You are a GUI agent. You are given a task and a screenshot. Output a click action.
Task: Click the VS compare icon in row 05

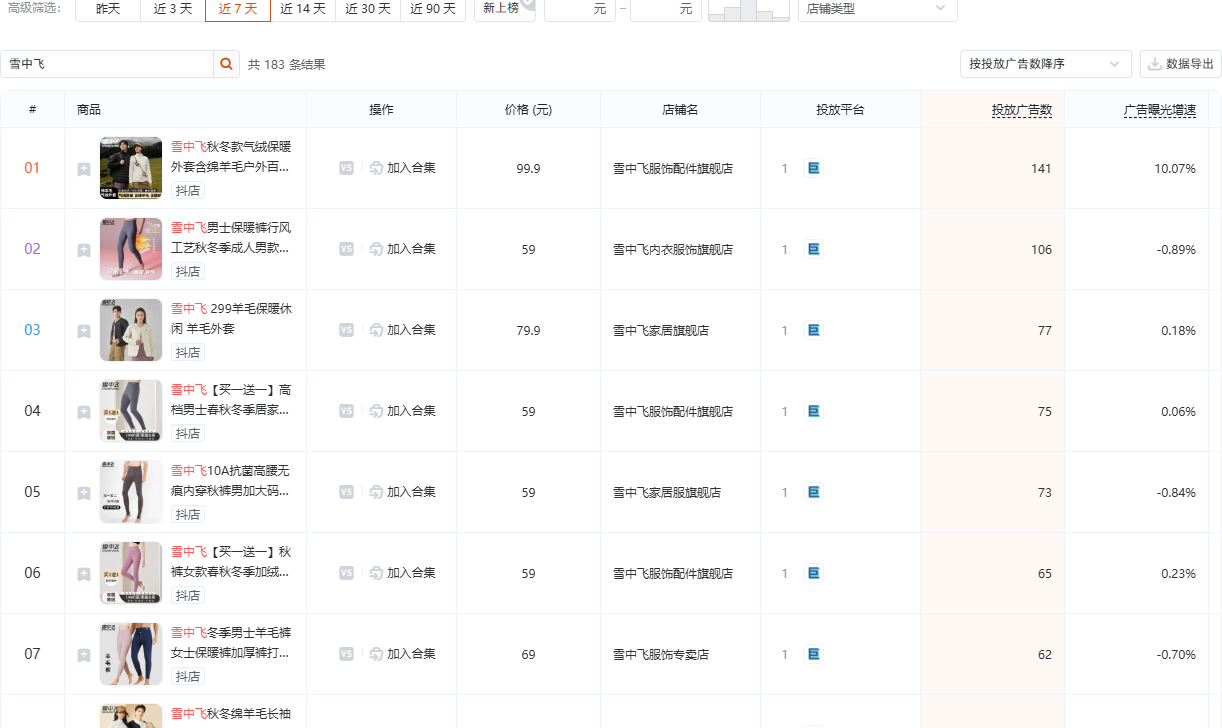coord(346,492)
